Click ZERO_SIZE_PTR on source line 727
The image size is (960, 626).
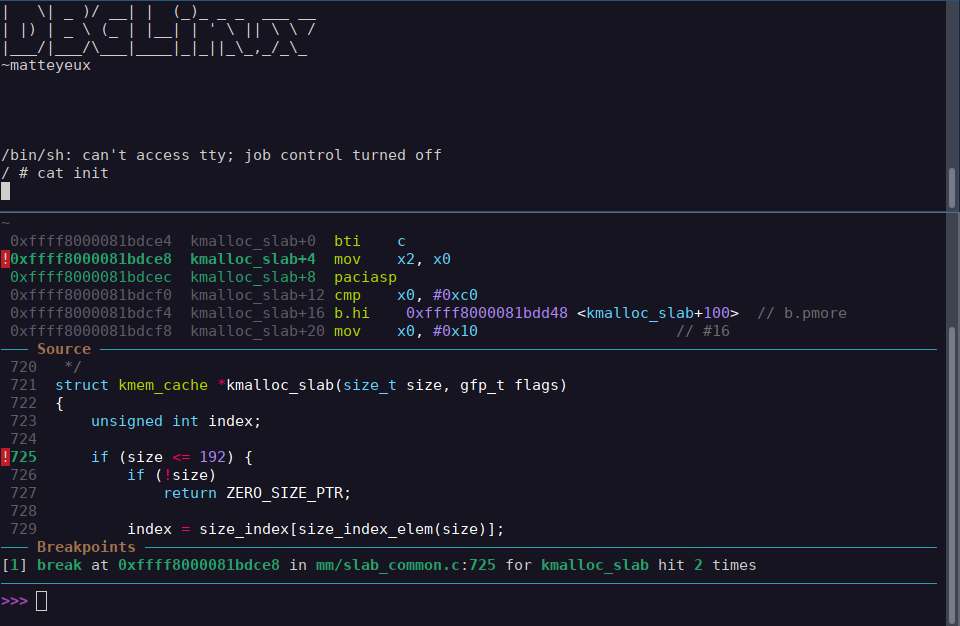288,493
